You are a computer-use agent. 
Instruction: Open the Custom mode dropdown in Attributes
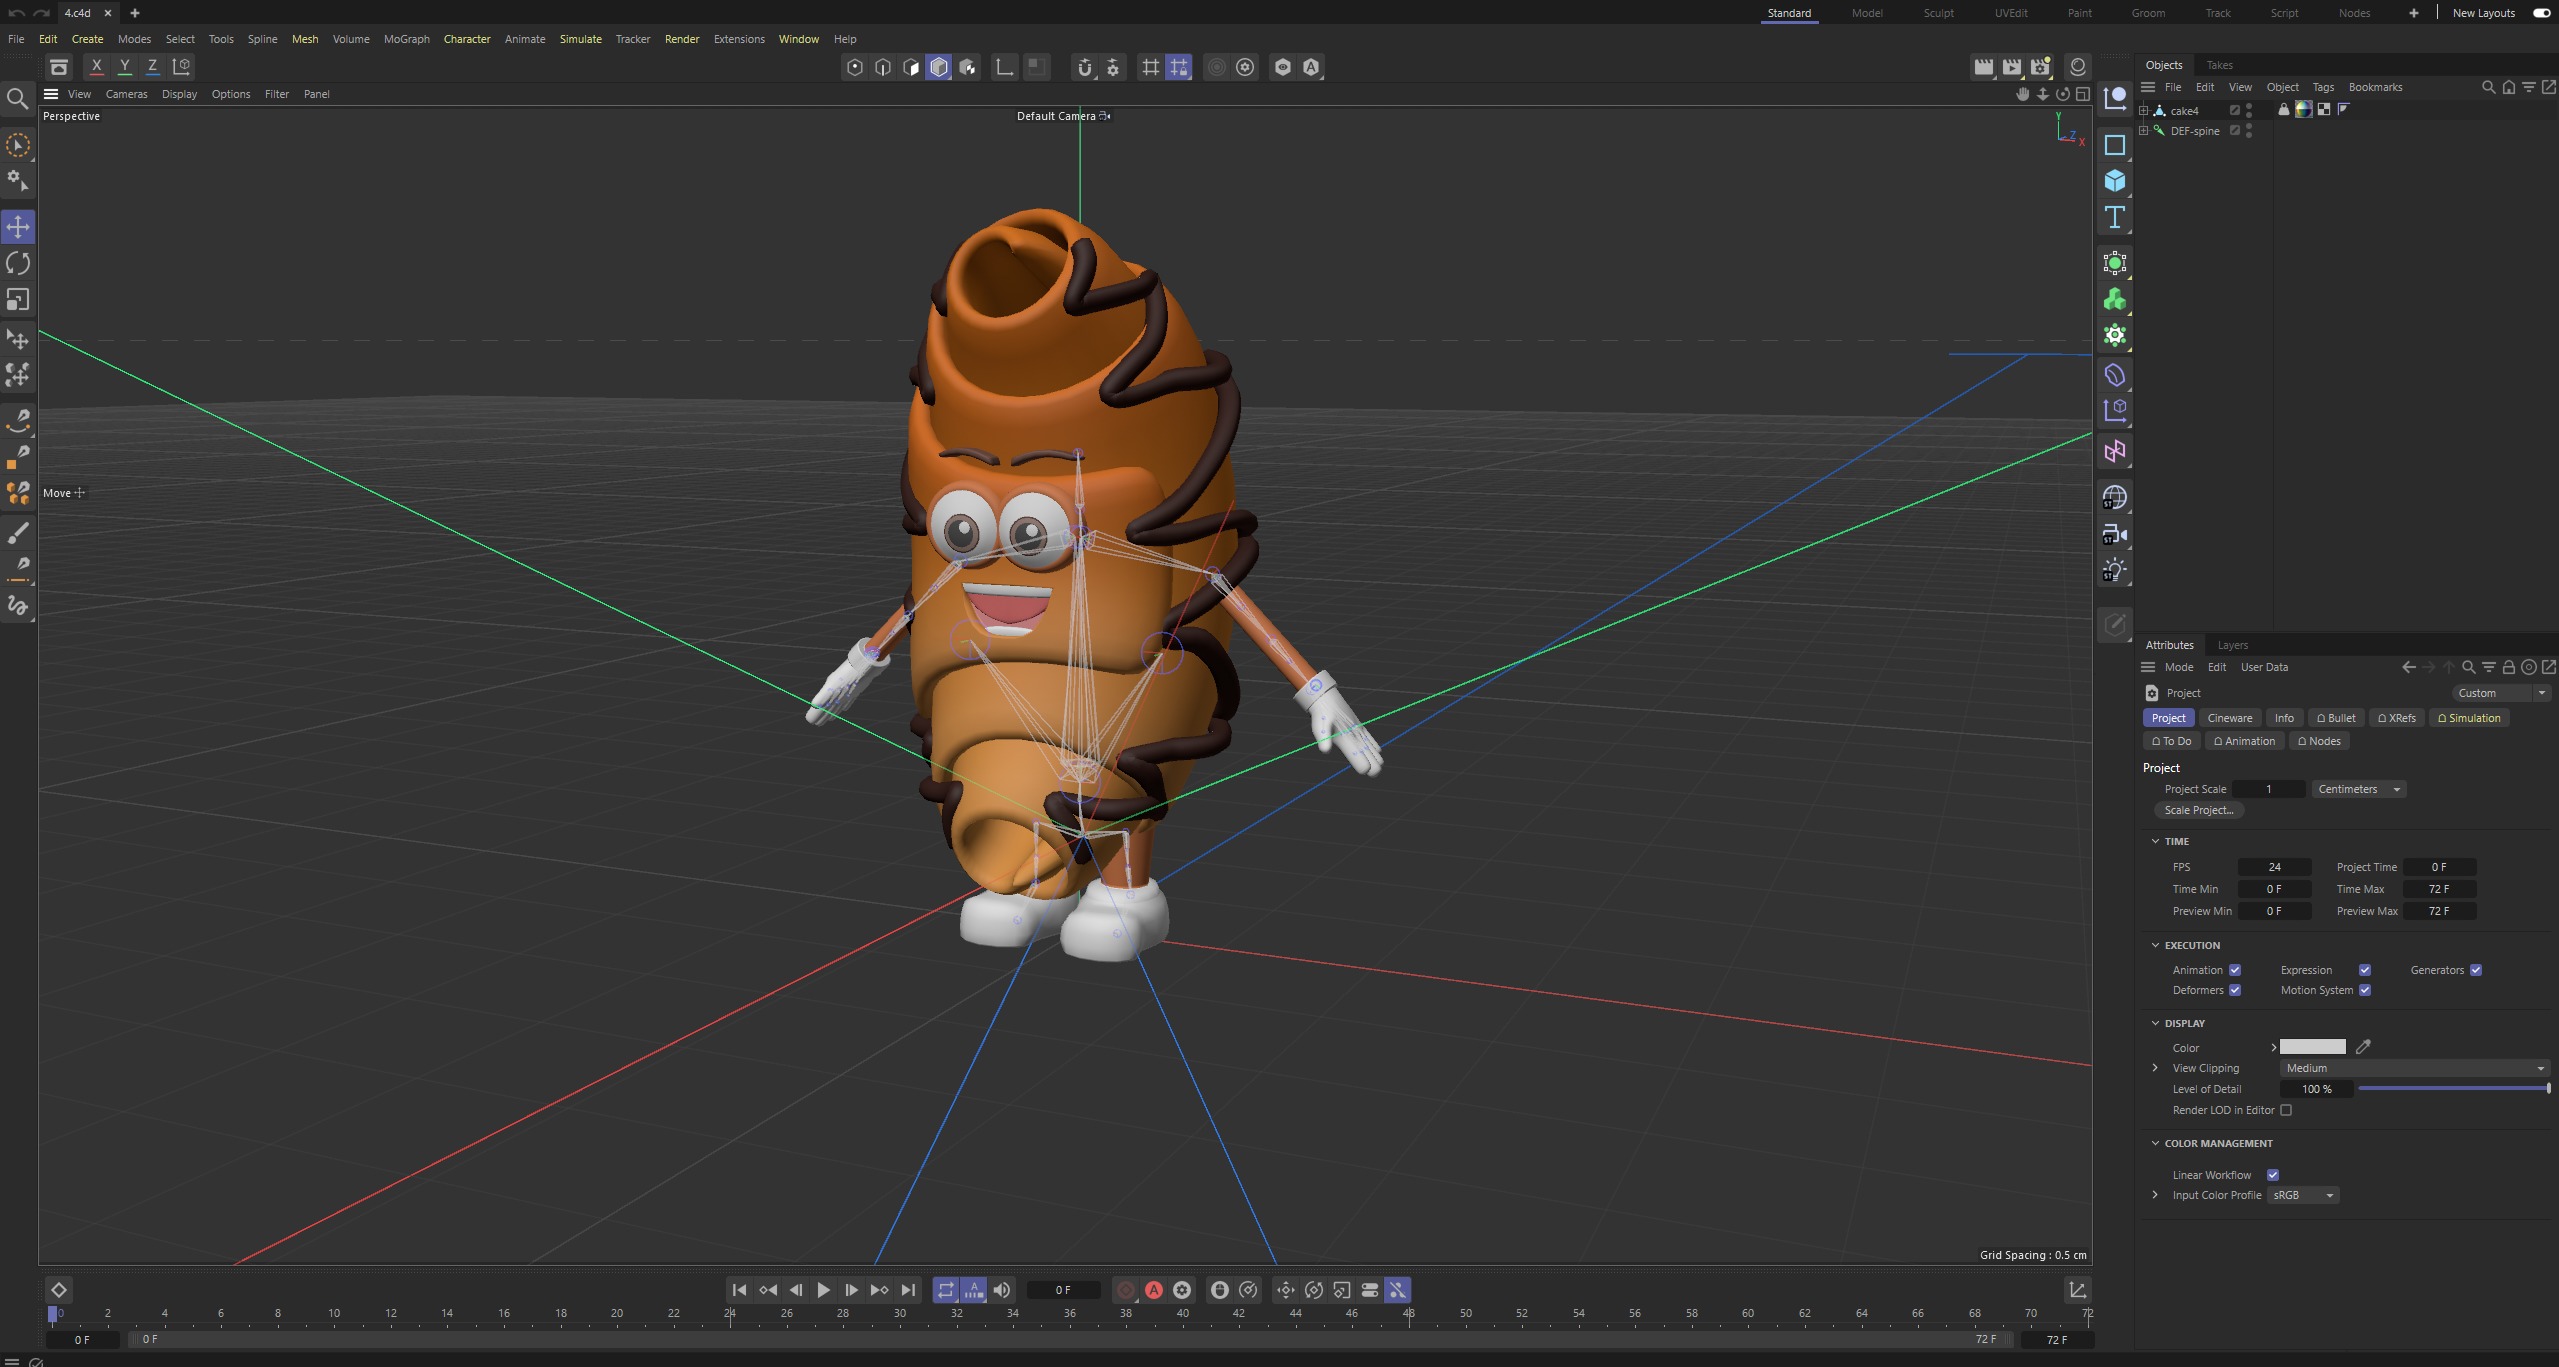[2500, 693]
